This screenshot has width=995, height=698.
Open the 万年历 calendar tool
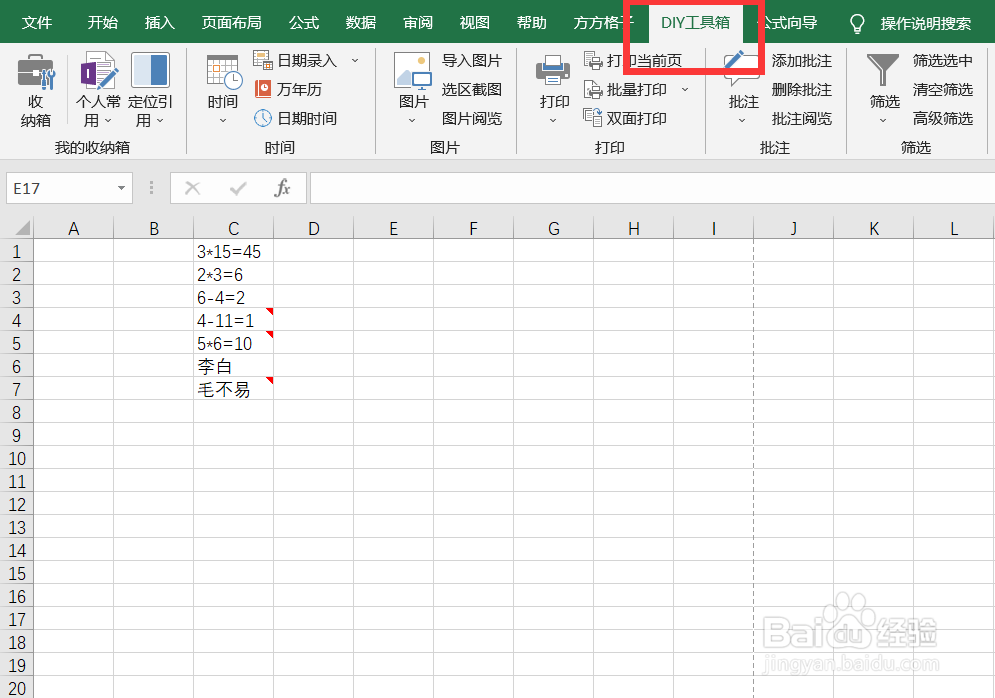pos(263,89)
